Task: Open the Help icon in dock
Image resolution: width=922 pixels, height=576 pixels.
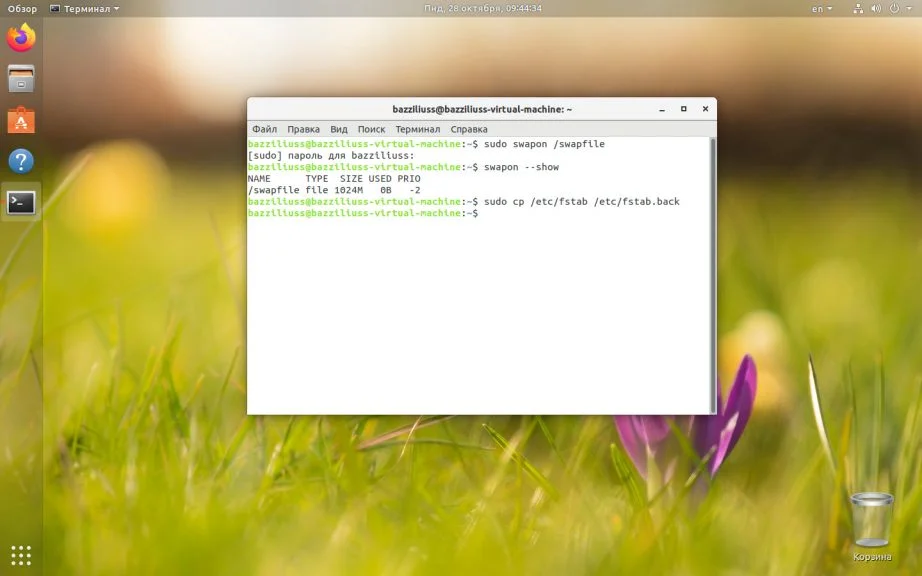Action: pos(21,161)
